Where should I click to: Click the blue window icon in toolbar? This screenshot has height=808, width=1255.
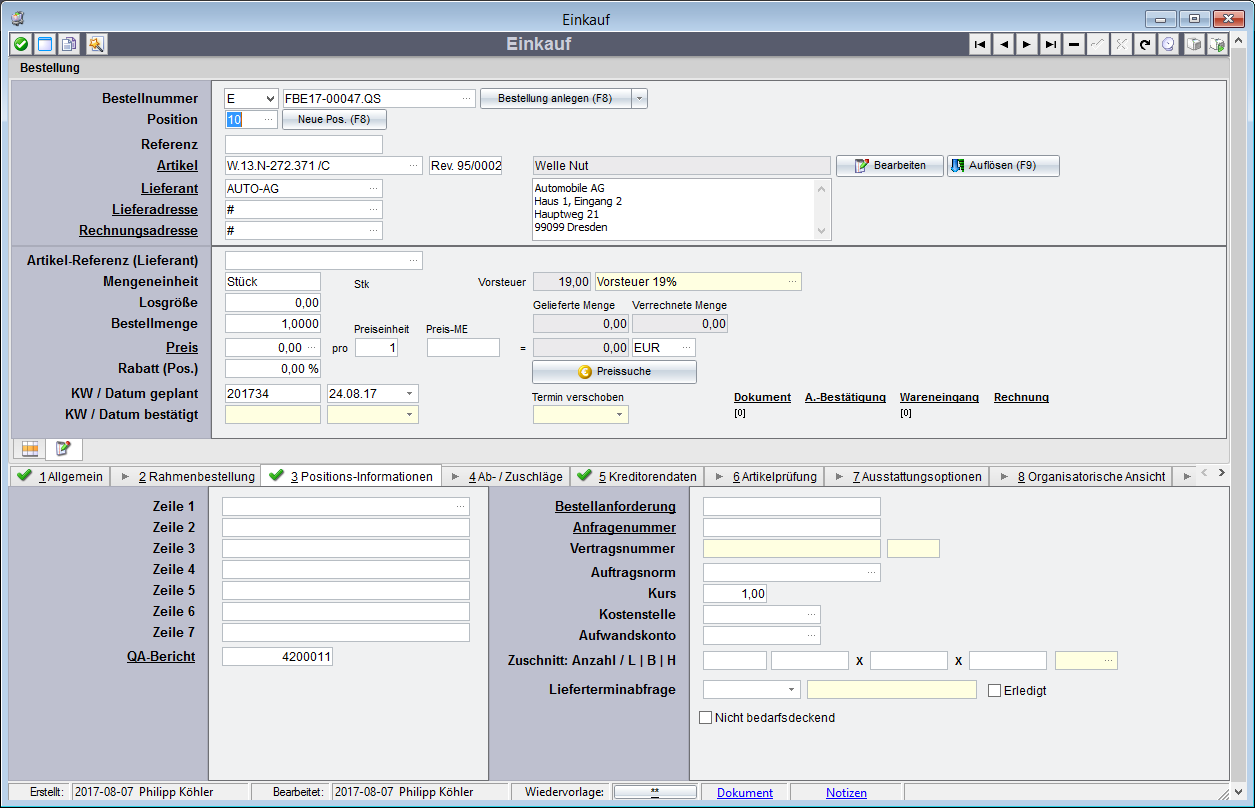45,44
